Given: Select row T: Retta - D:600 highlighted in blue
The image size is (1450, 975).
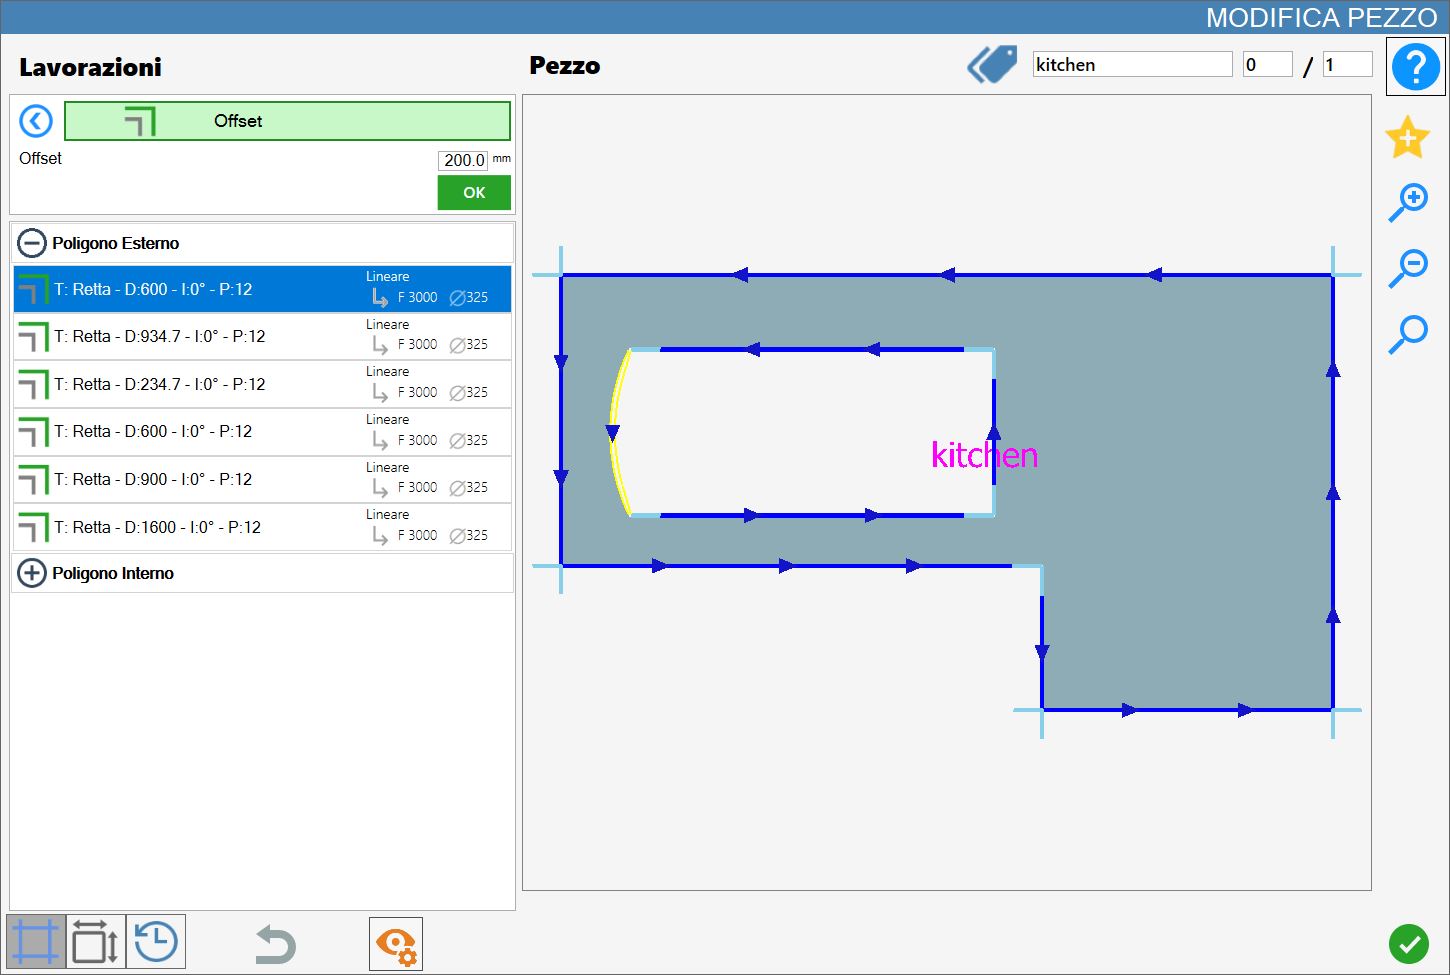Looking at the screenshot, I should tap(262, 289).
